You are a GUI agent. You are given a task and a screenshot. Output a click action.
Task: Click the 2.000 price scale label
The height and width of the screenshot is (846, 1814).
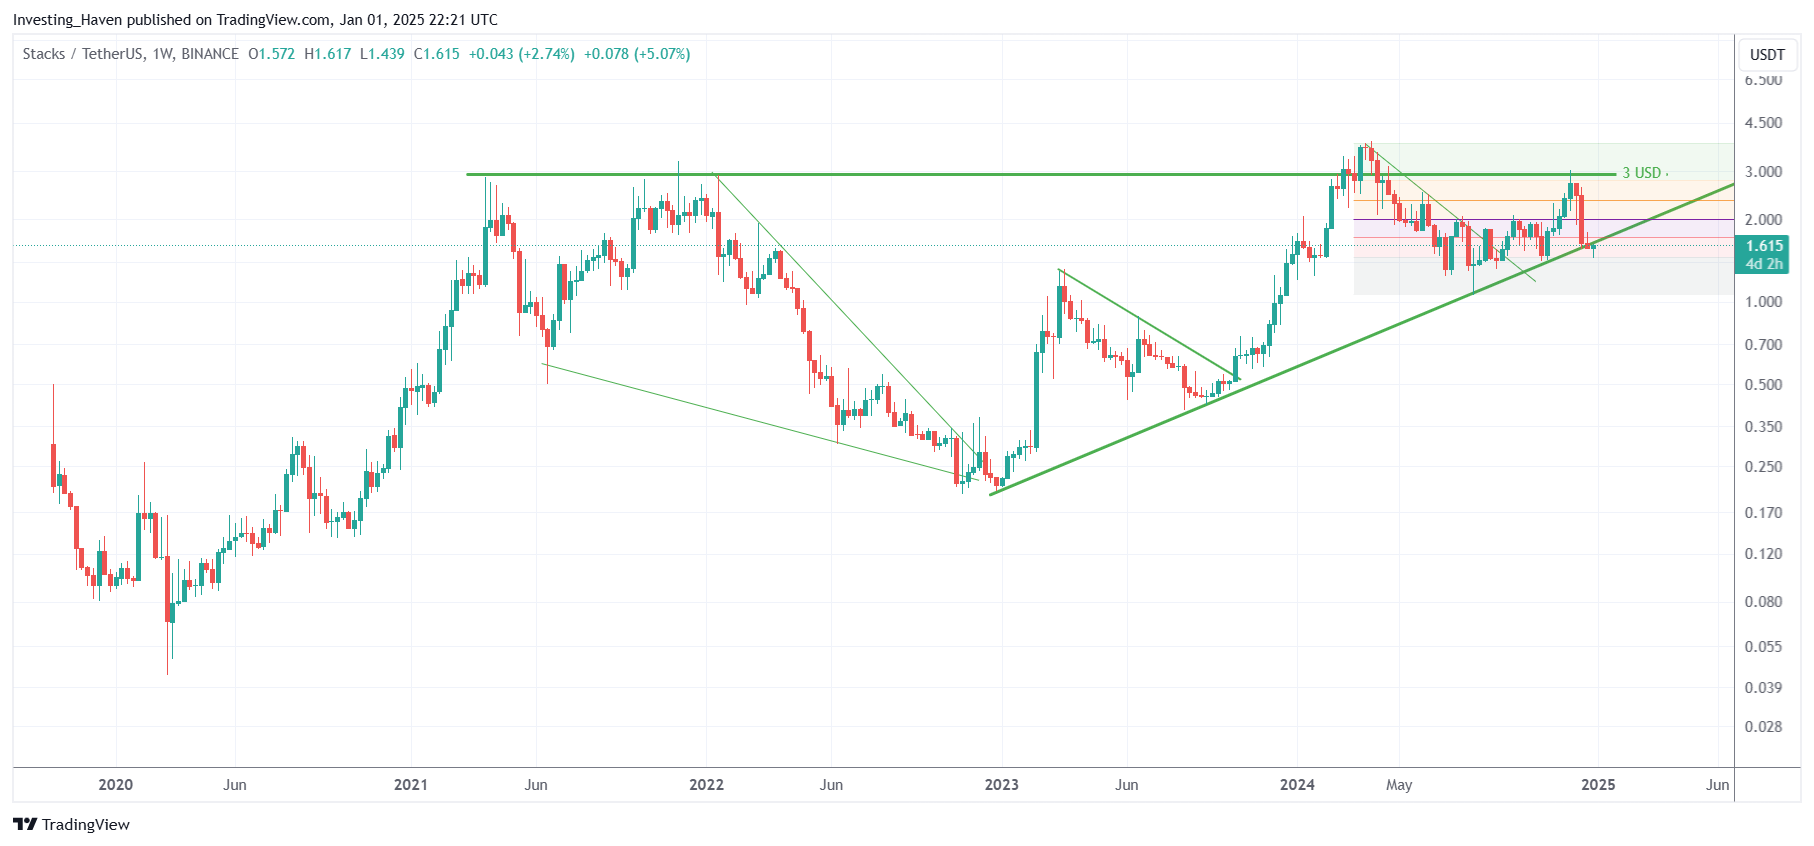click(x=1763, y=220)
